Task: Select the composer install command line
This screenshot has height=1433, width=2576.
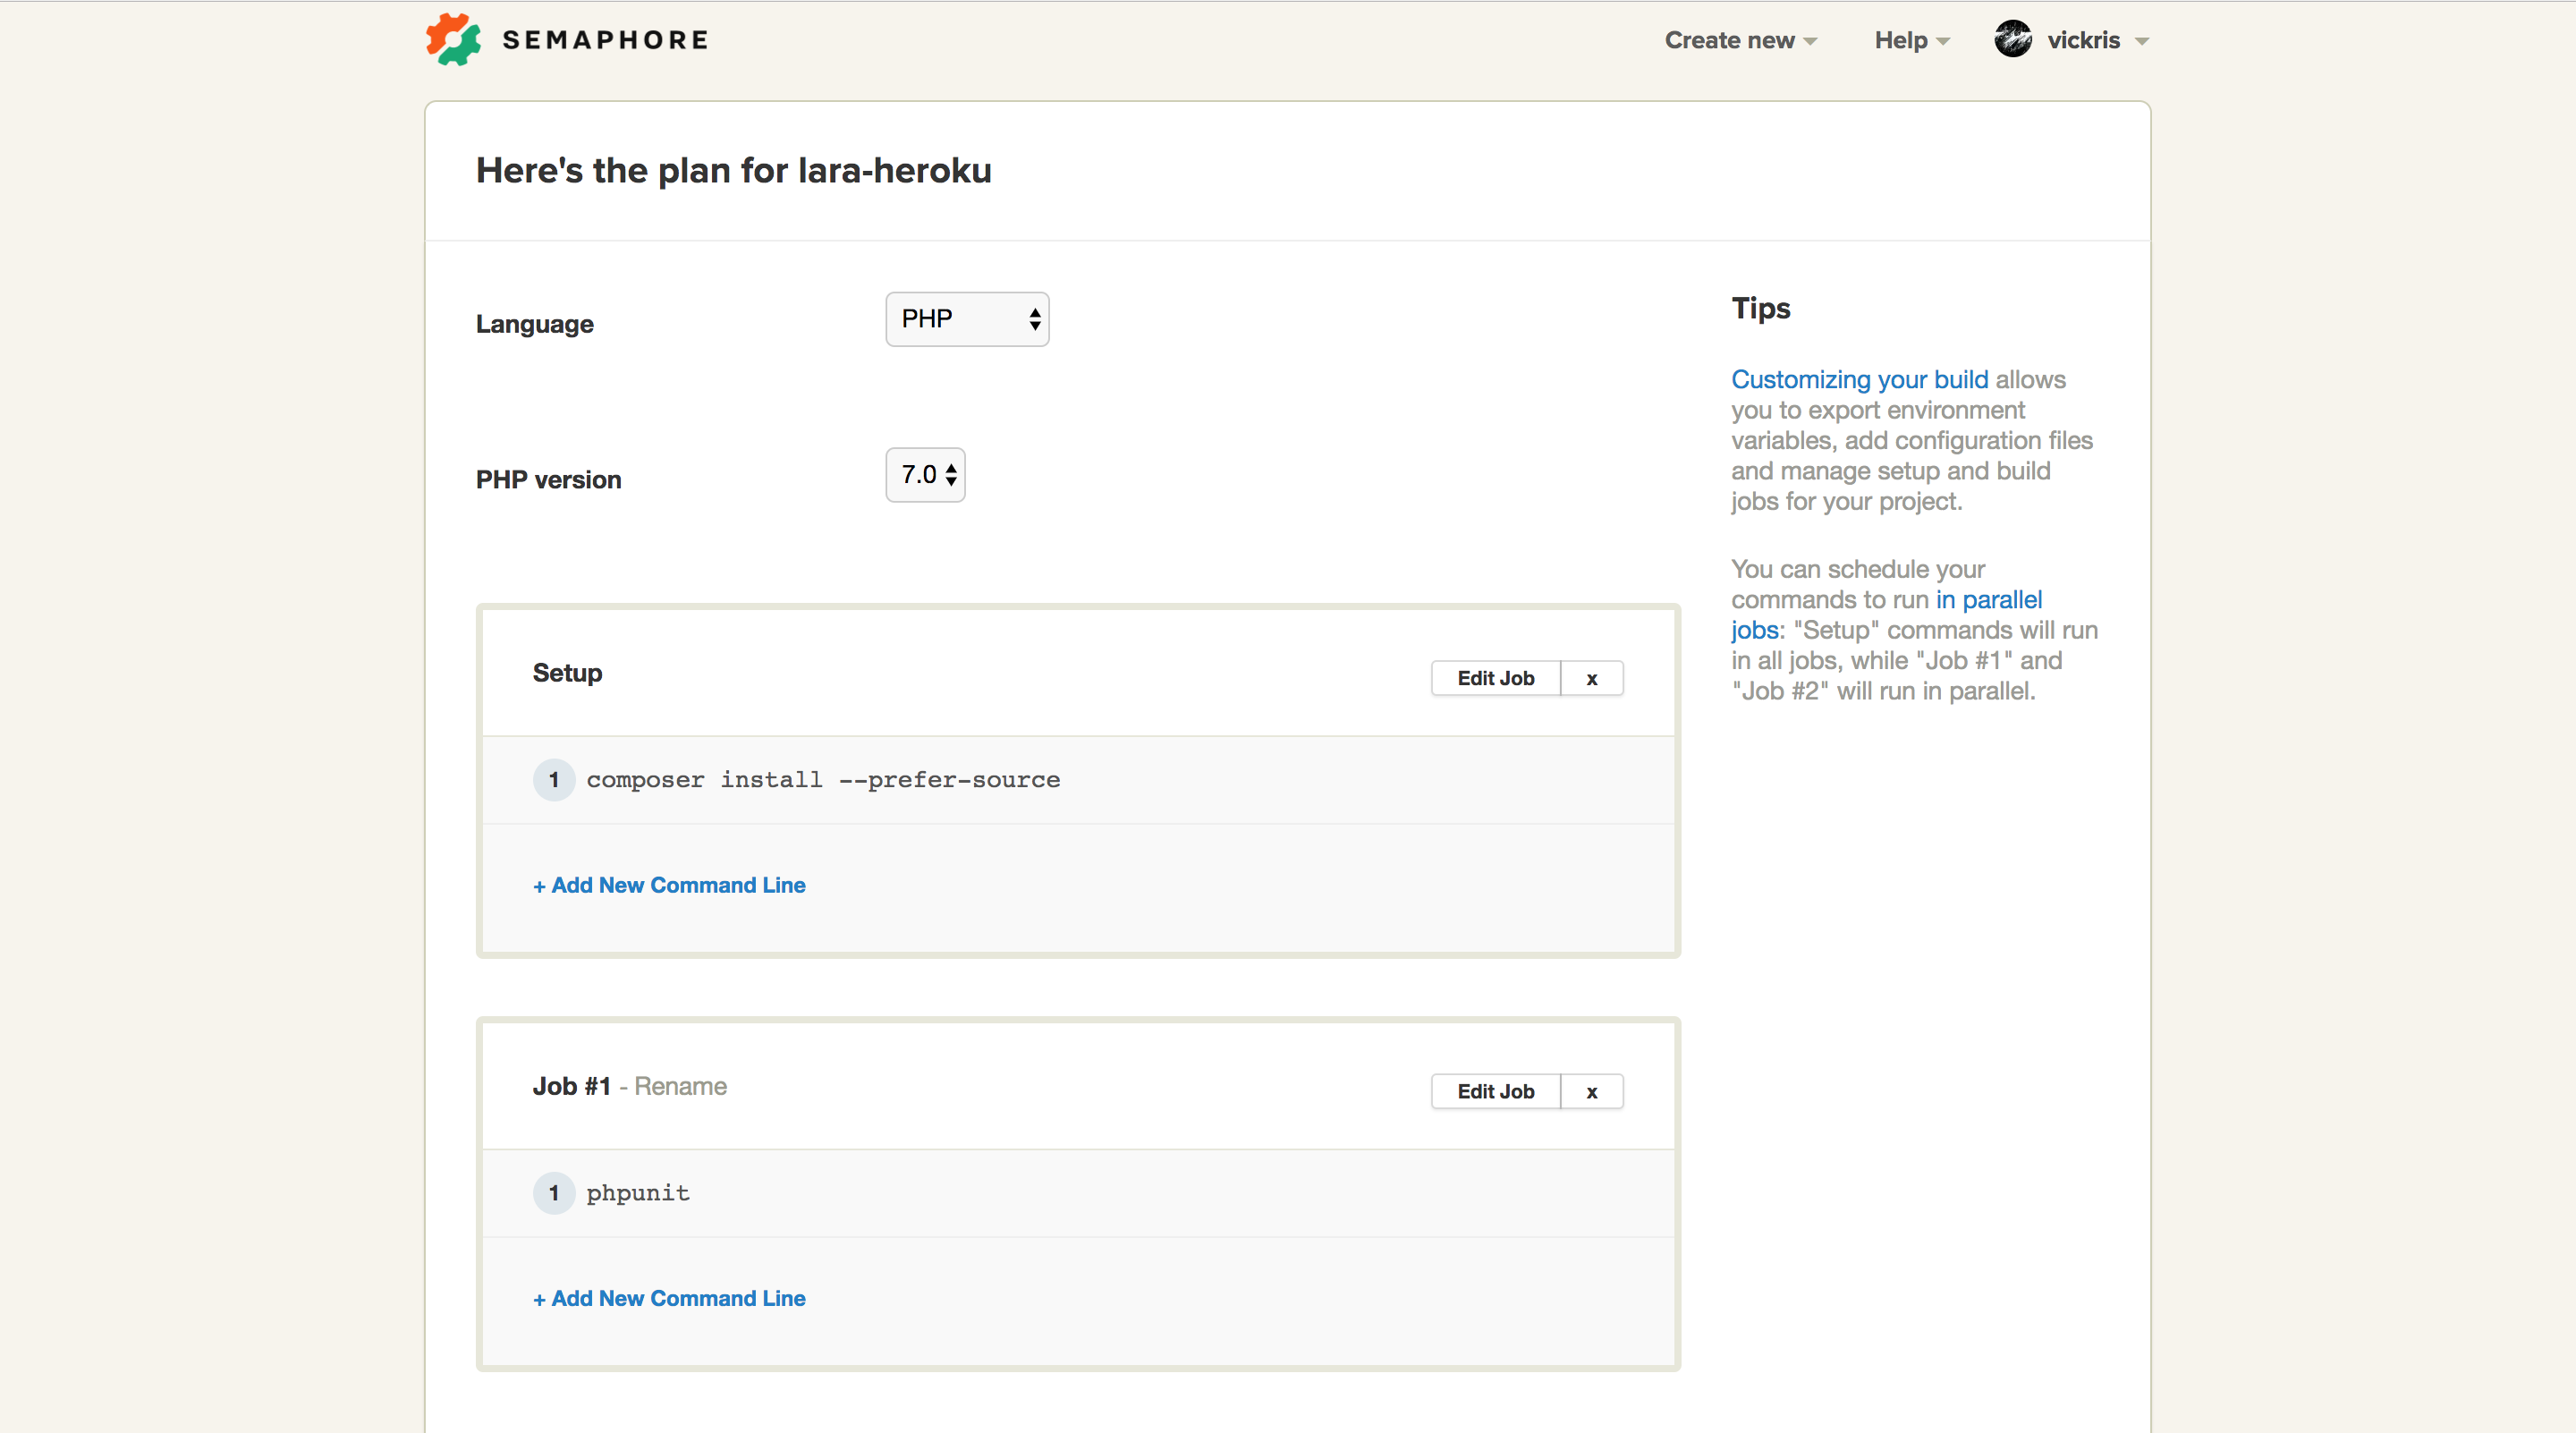Action: click(822, 780)
